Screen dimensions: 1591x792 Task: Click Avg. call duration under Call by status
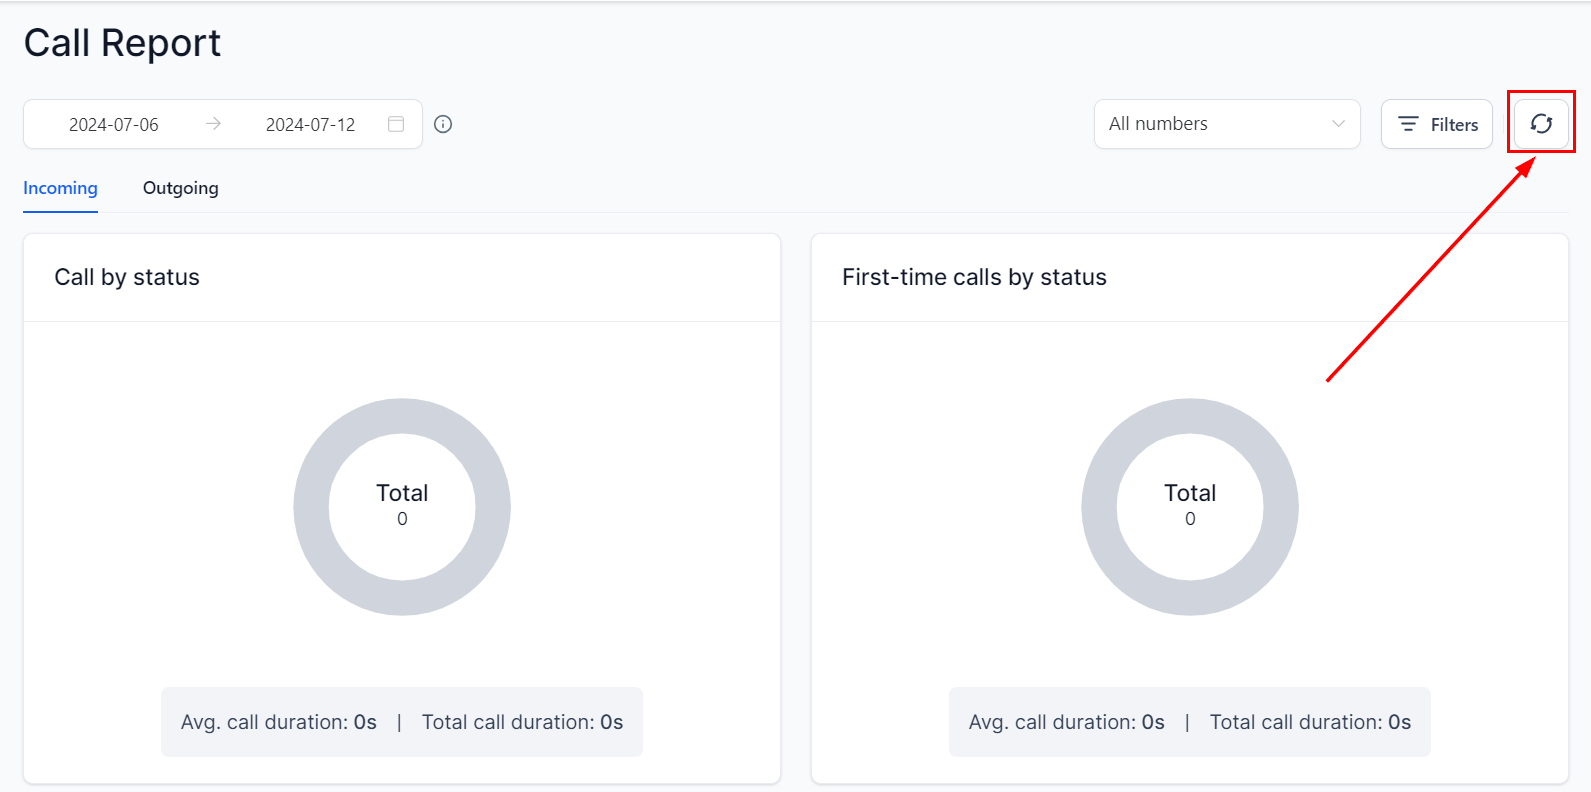pyautogui.click(x=279, y=722)
